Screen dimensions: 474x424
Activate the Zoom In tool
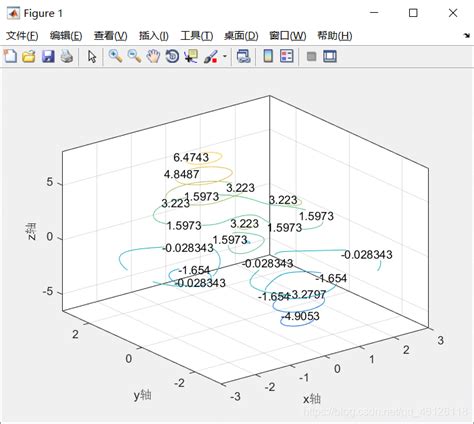[115, 56]
